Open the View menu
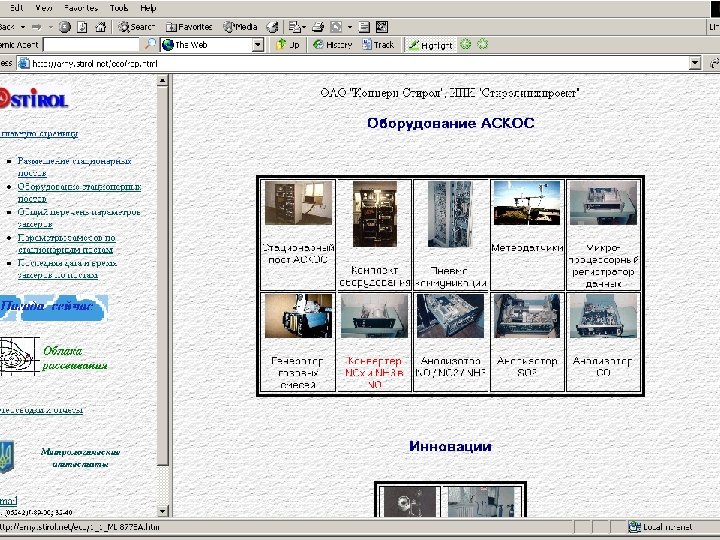 [x=44, y=8]
